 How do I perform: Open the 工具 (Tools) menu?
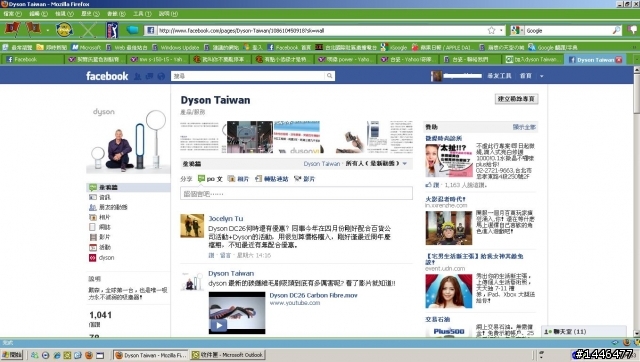(142, 13)
